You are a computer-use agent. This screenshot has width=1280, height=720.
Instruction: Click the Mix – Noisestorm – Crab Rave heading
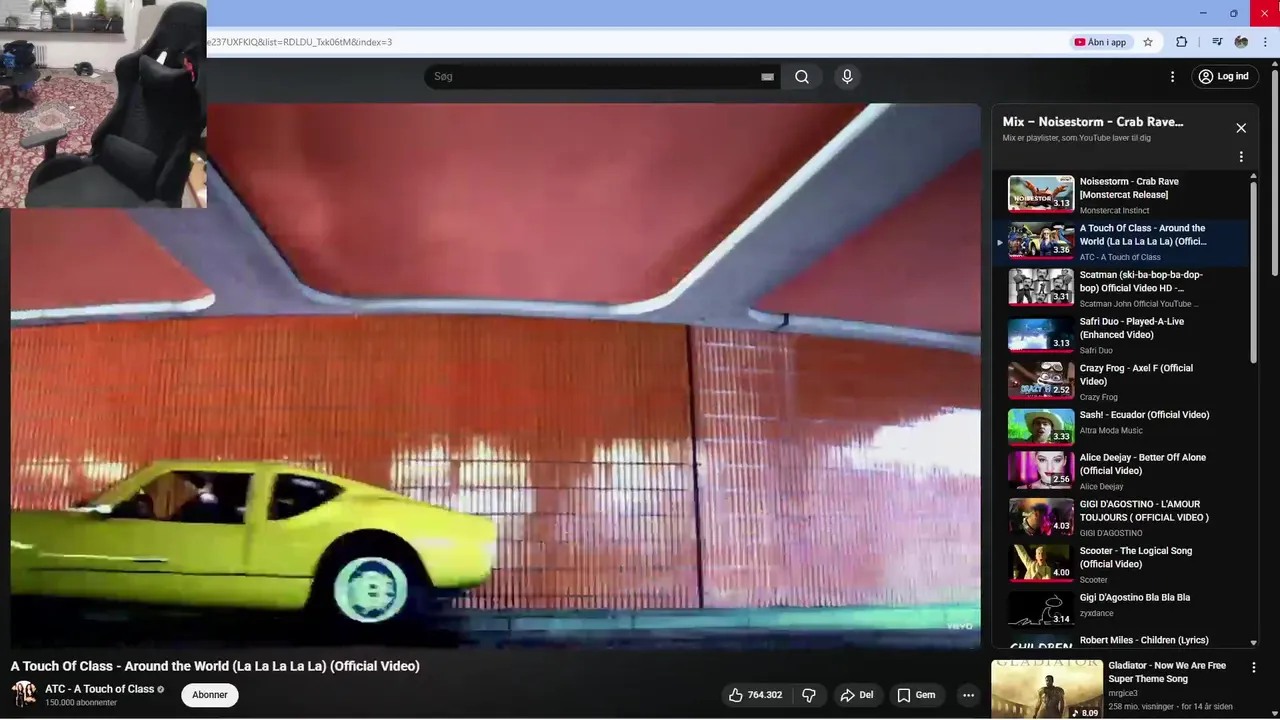tap(1093, 122)
